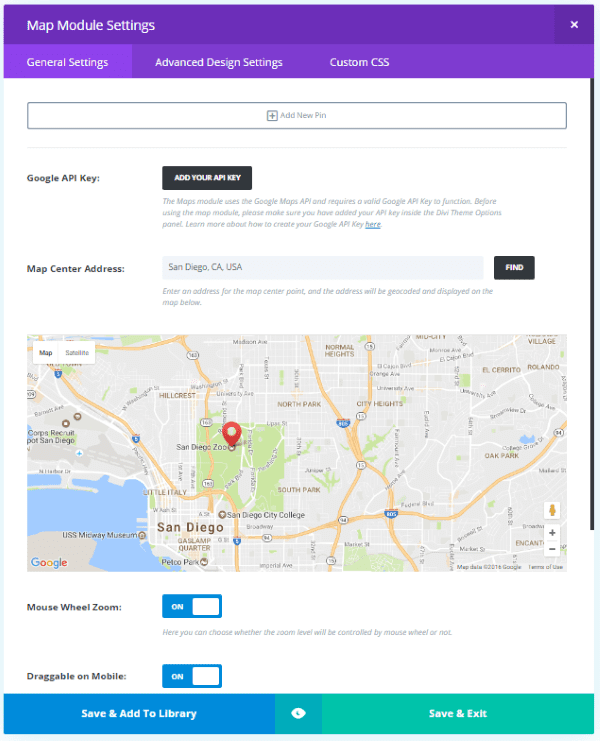Click the 'ROLANDO' map label
Viewport: 600px width, 741px height.
[543, 367]
